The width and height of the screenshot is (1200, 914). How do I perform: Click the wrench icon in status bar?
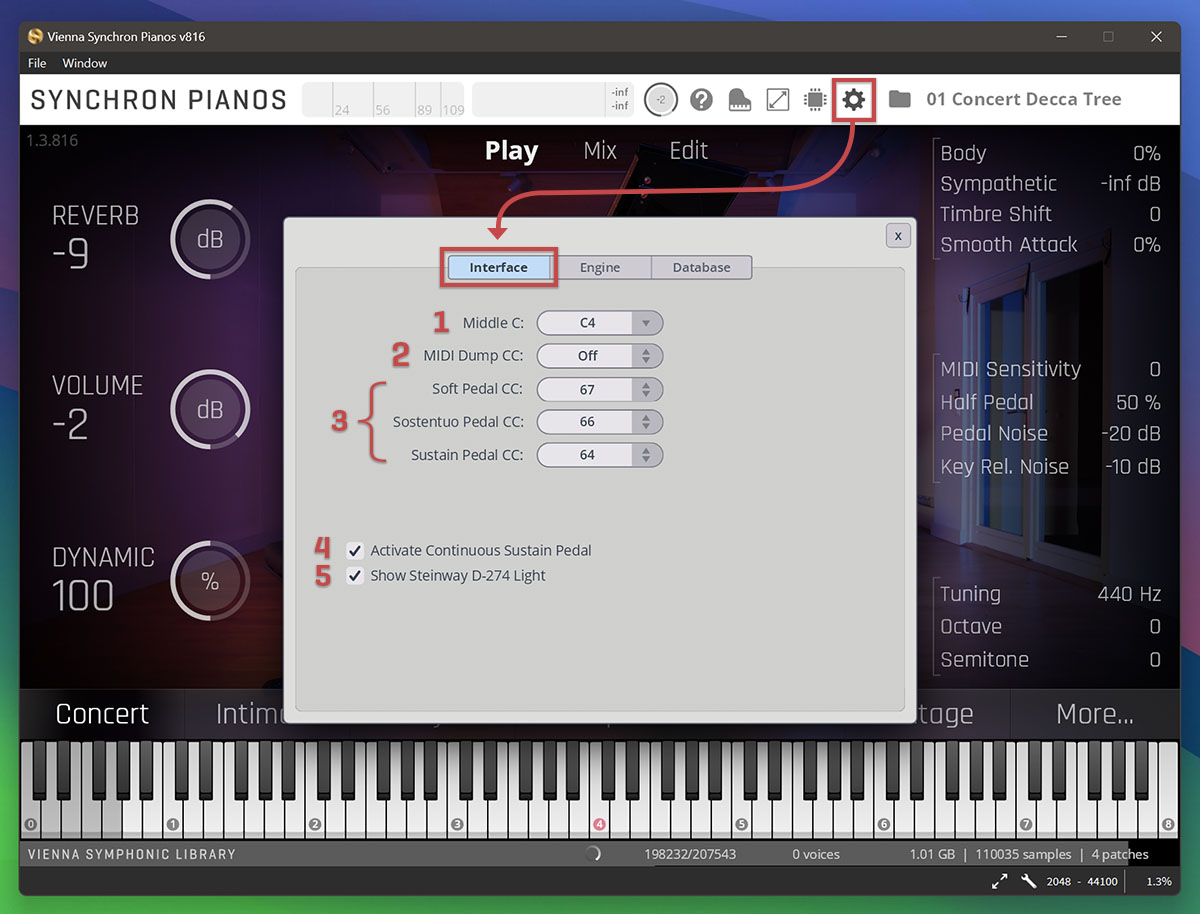point(1028,881)
